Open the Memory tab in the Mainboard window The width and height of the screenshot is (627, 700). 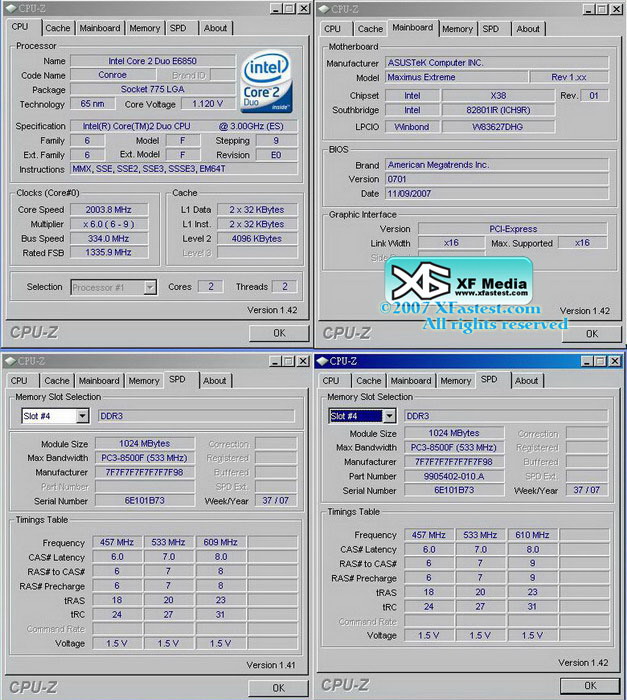coord(457,29)
